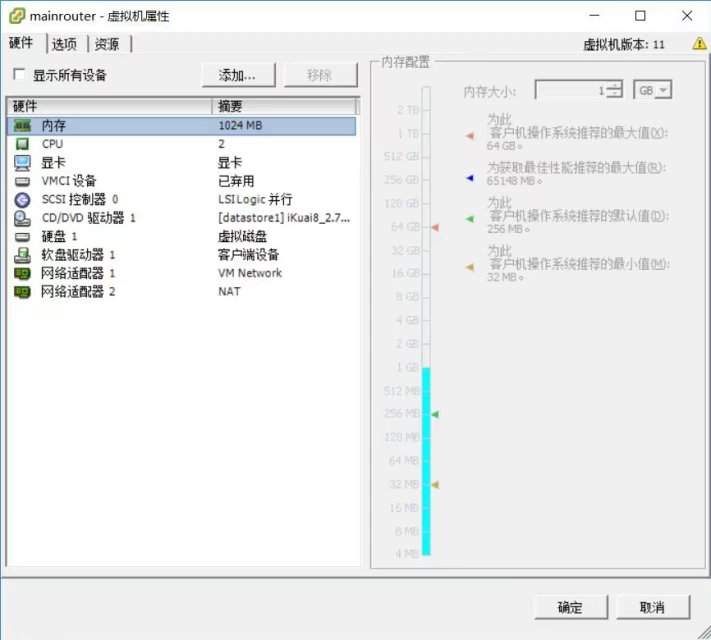Select the 硬盘 1 row label
This screenshot has height=640, width=711.
pos(59,237)
